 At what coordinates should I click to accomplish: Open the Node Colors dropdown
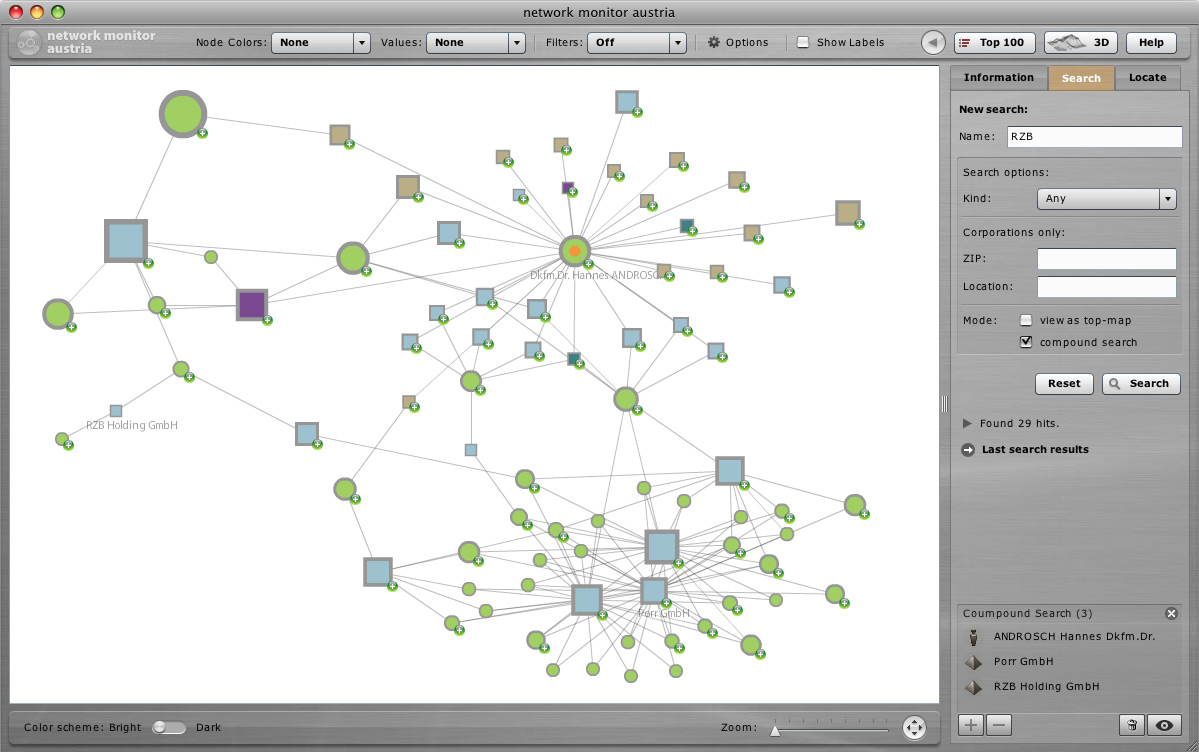coord(321,43)
